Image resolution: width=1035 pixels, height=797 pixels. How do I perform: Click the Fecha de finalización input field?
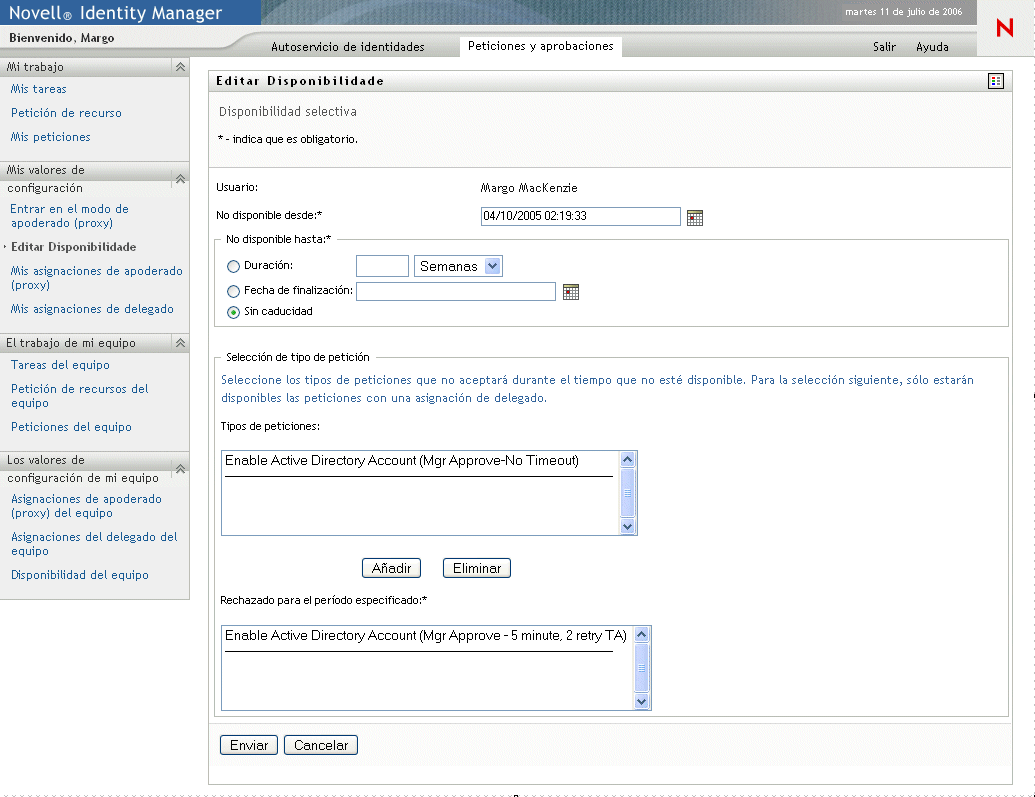[x=455, y=291]
